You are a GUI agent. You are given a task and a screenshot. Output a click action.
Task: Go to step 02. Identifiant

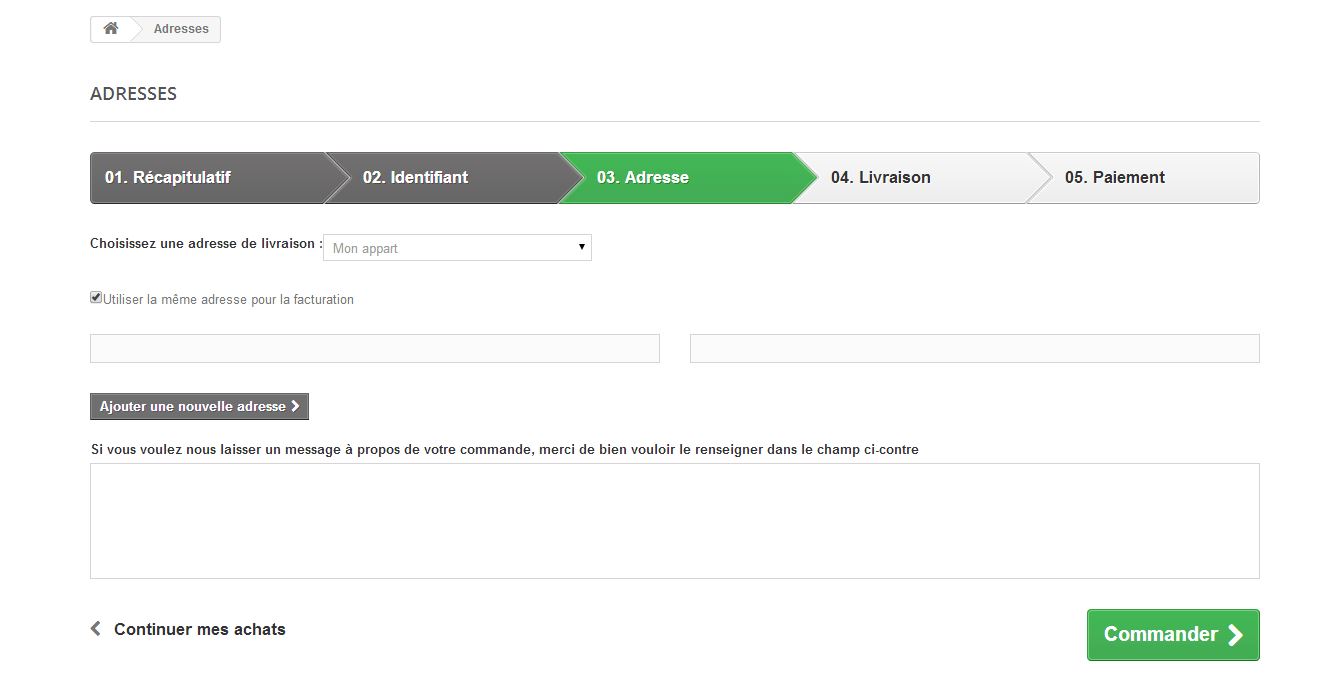click(441, 178)
